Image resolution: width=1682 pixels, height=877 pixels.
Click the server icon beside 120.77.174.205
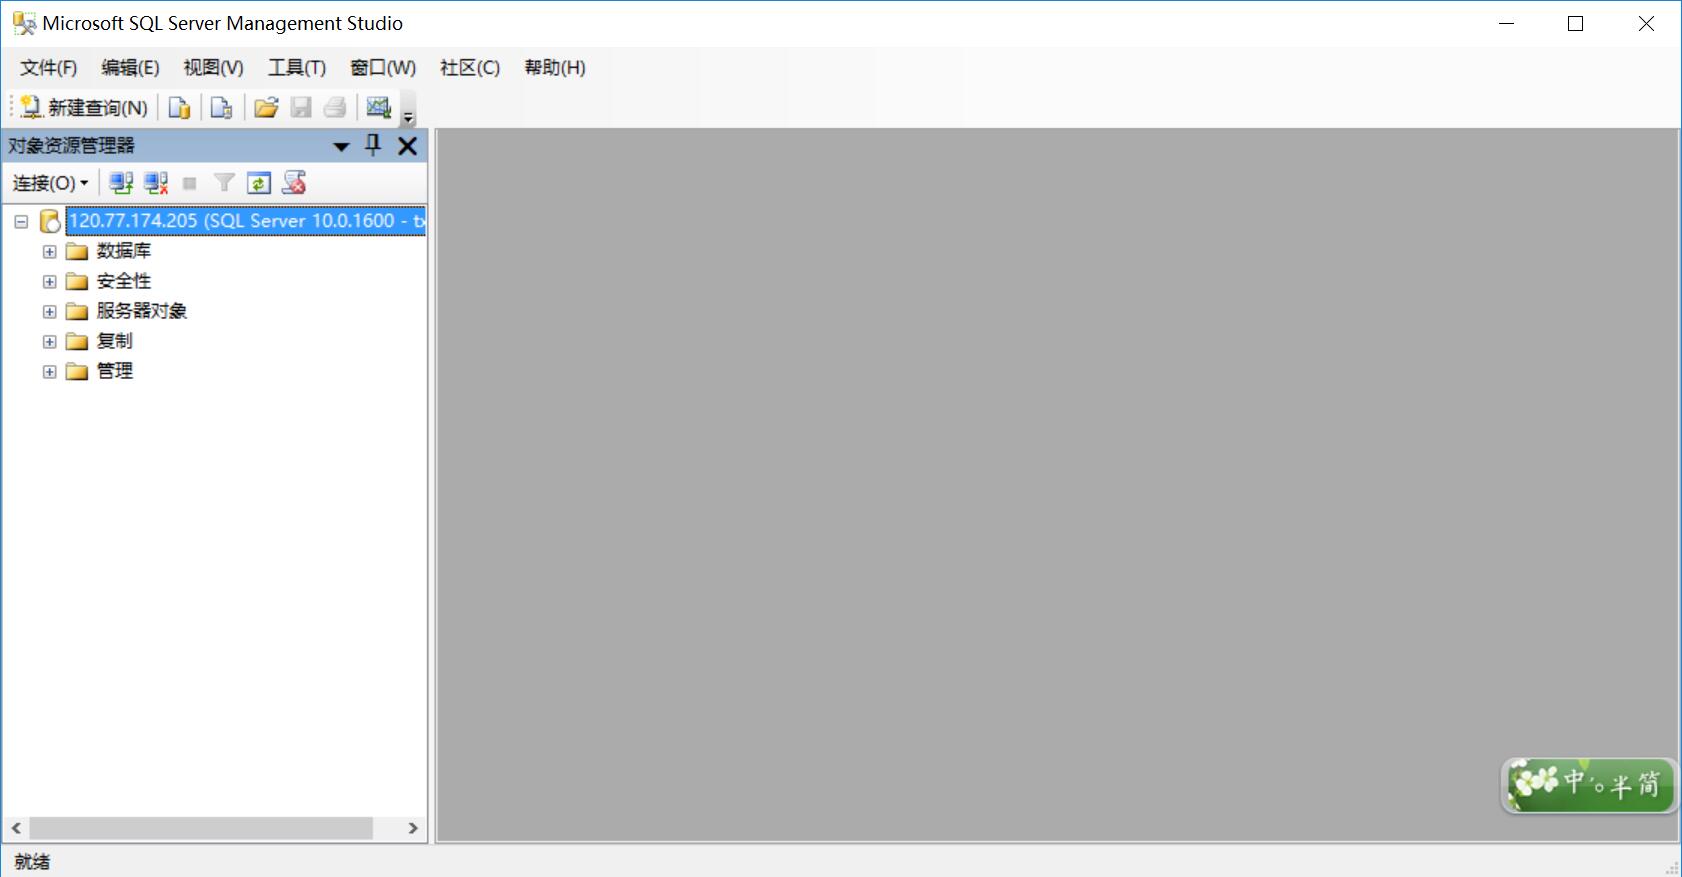coord(50,221)
